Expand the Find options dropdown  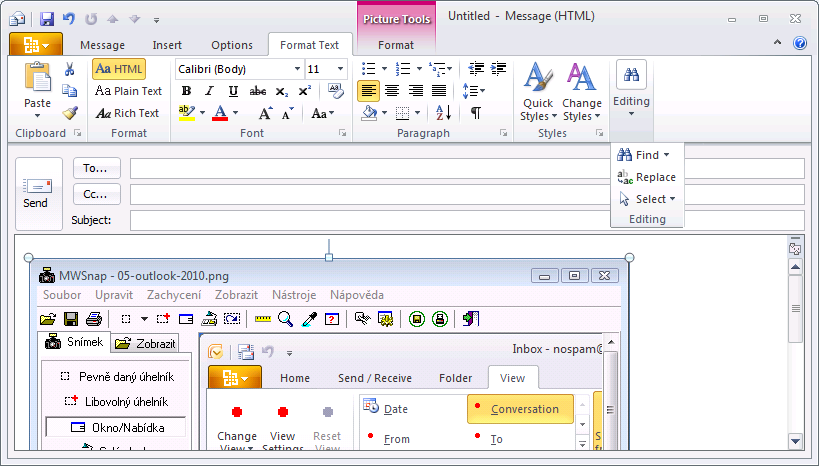[666, 155]
